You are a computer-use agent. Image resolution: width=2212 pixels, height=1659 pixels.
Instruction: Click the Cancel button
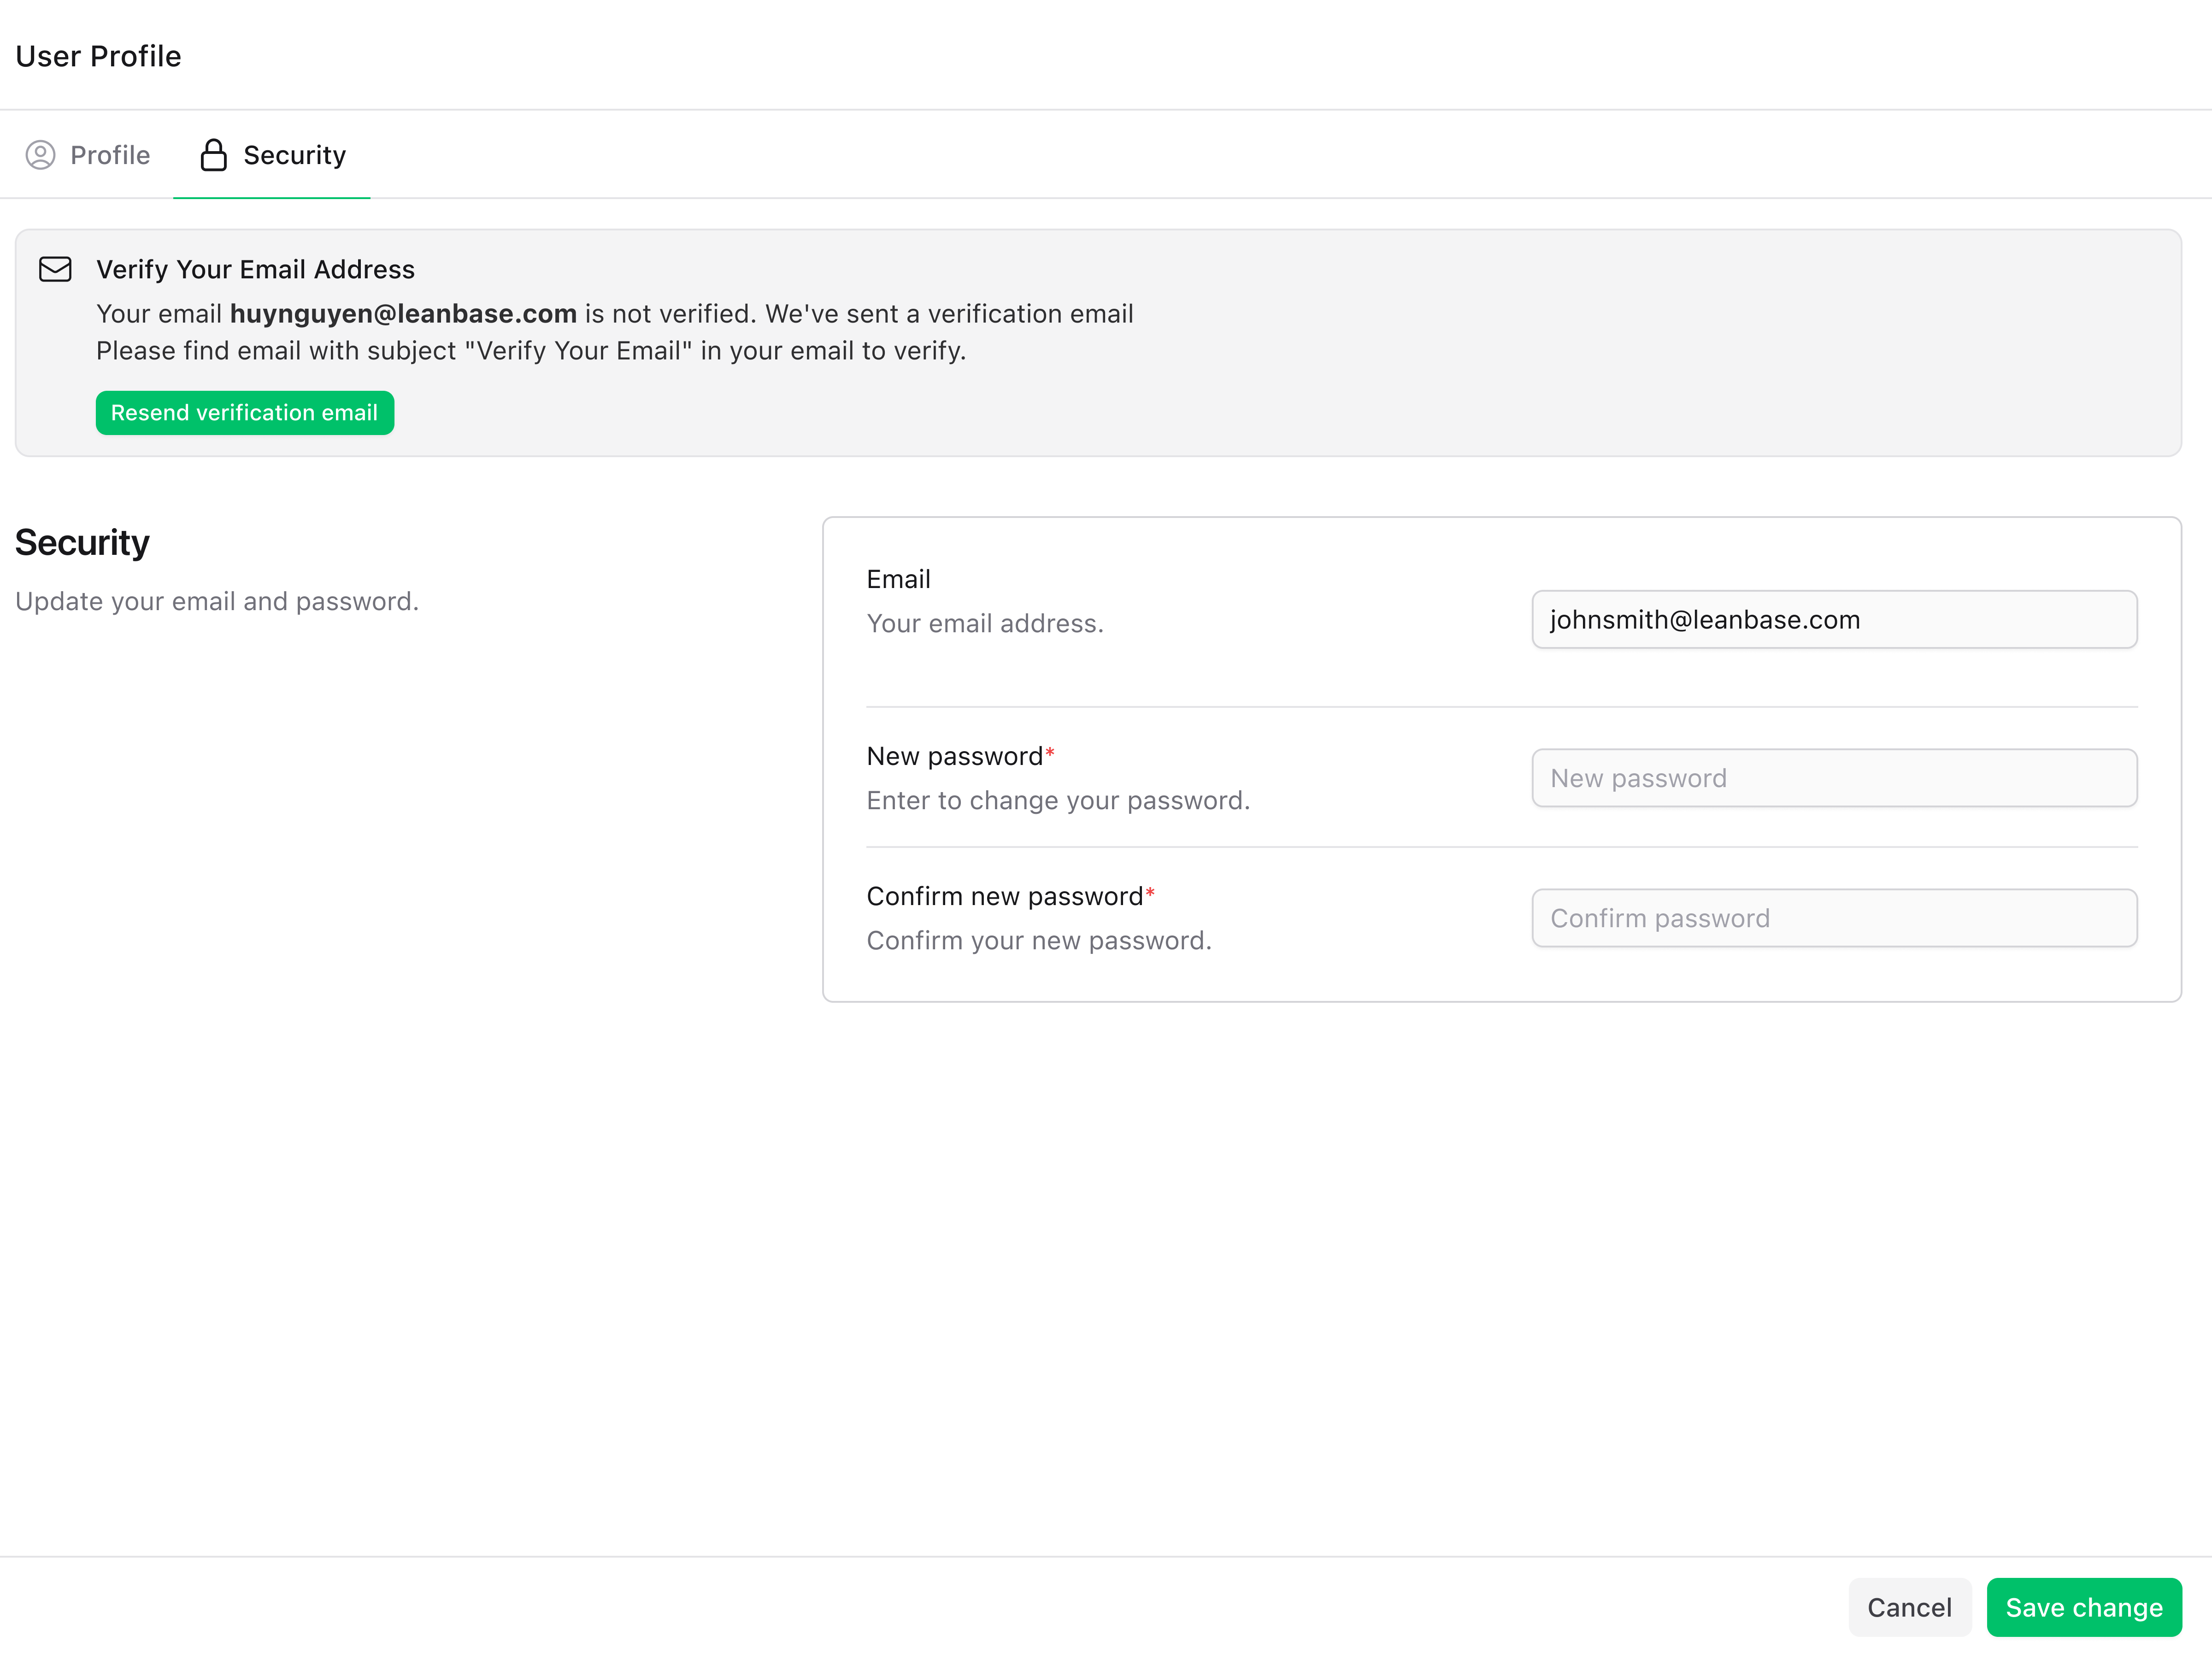(x=1908, y=1607)
